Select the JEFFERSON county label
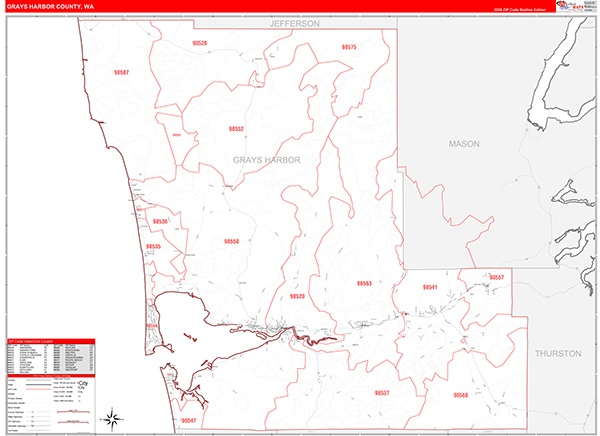The height and width of the screenshot is (436, 600). (x=294, y=23)
